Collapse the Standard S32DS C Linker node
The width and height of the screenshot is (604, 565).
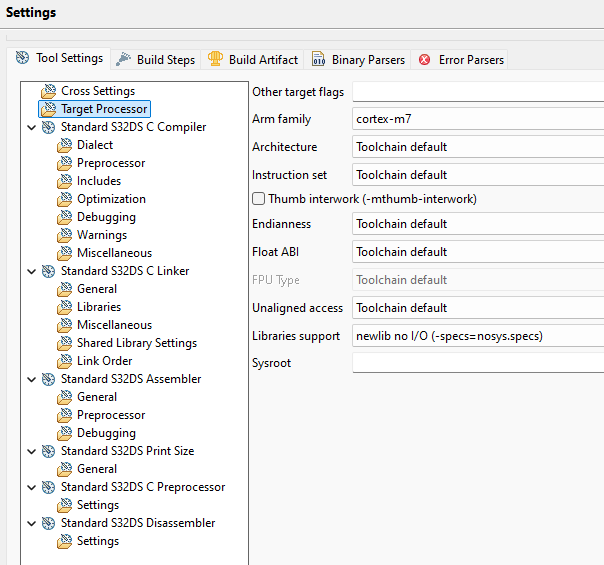tap(32, 272)
